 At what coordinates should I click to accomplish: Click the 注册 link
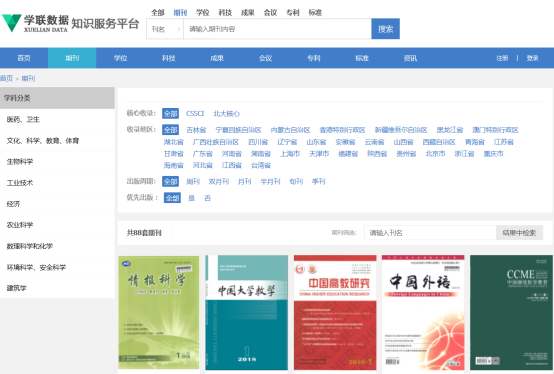(x=502, y=58)
